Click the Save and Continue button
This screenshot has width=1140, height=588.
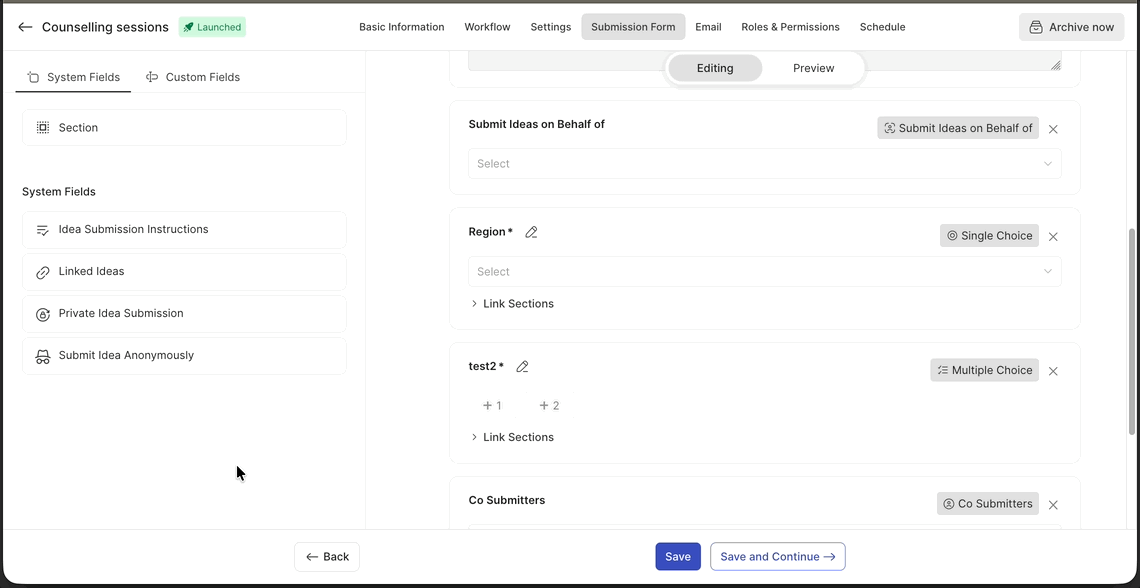point(777,557)
